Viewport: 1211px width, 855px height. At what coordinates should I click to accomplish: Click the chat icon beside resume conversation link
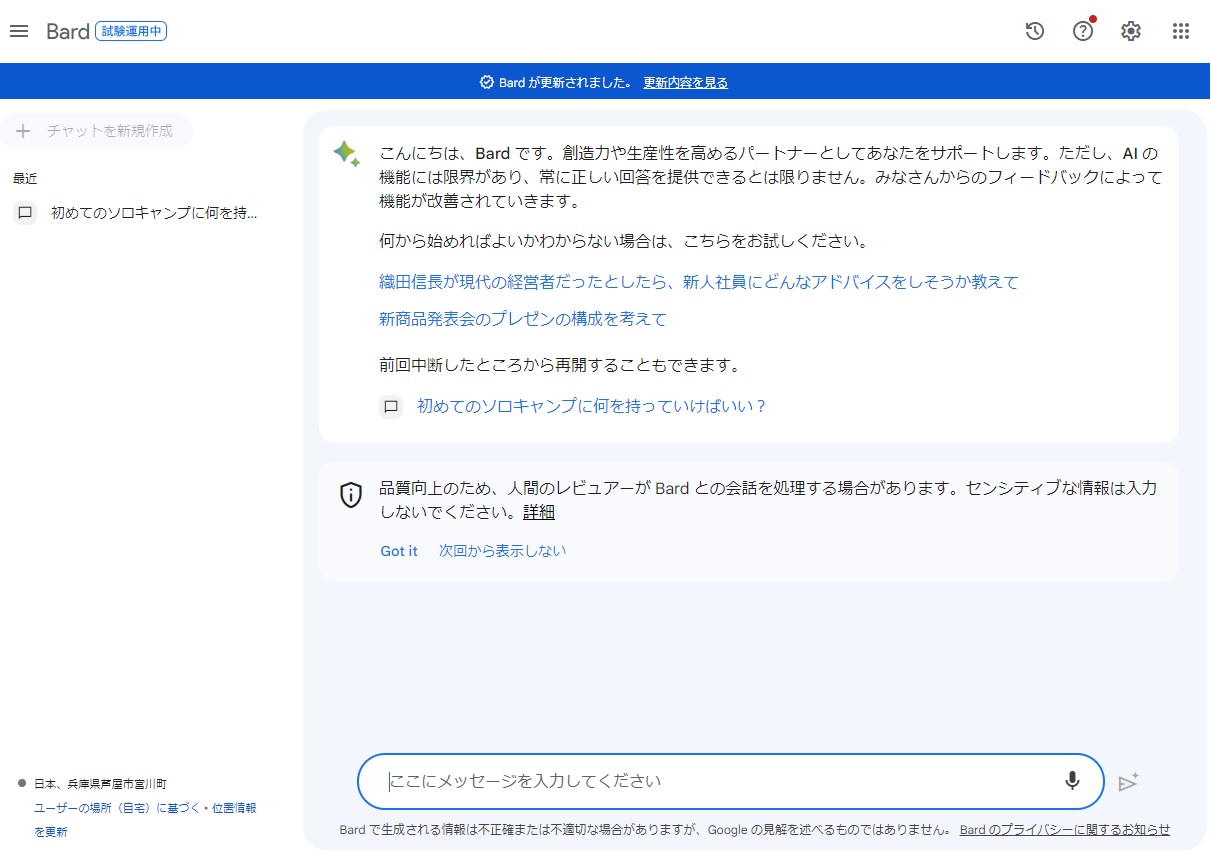[x=391, y=406]
